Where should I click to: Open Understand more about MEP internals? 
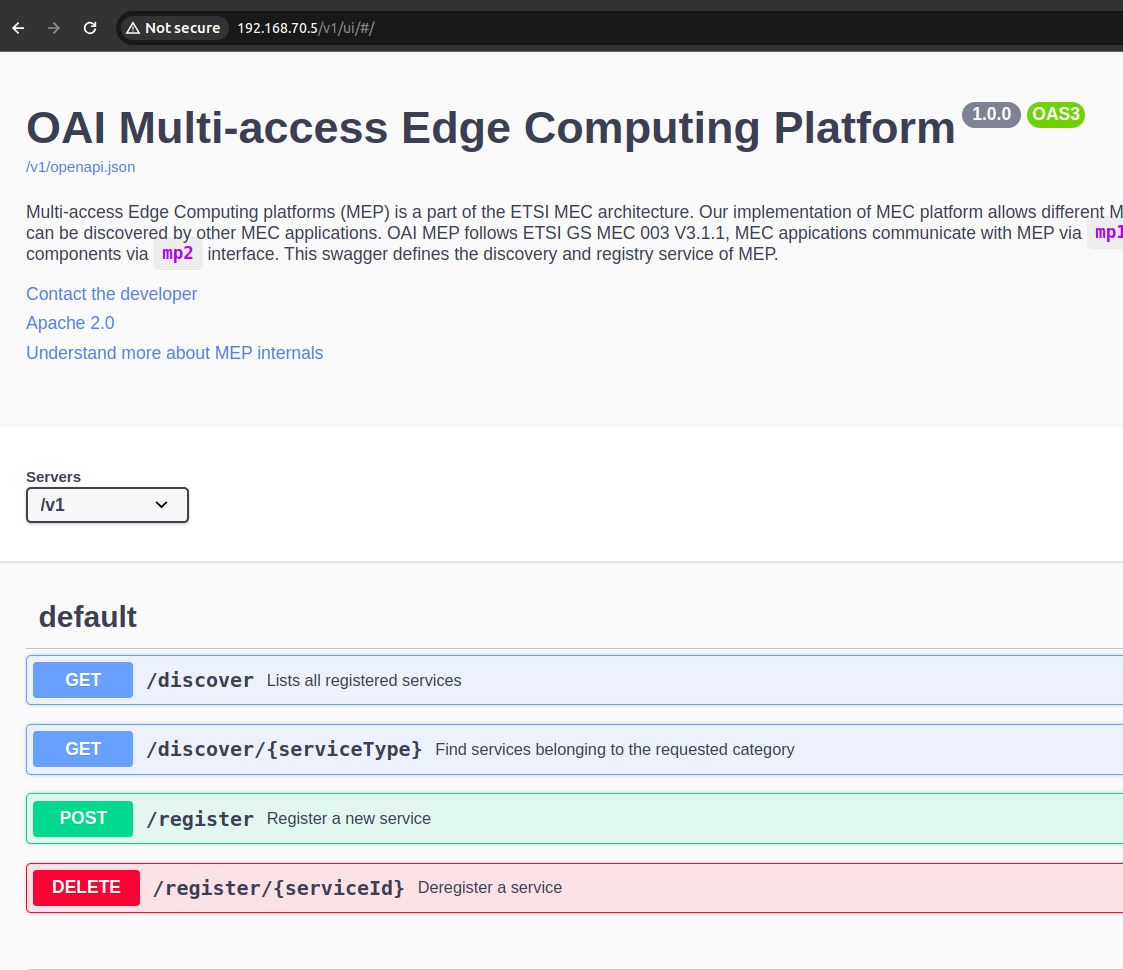click(174, 353)
